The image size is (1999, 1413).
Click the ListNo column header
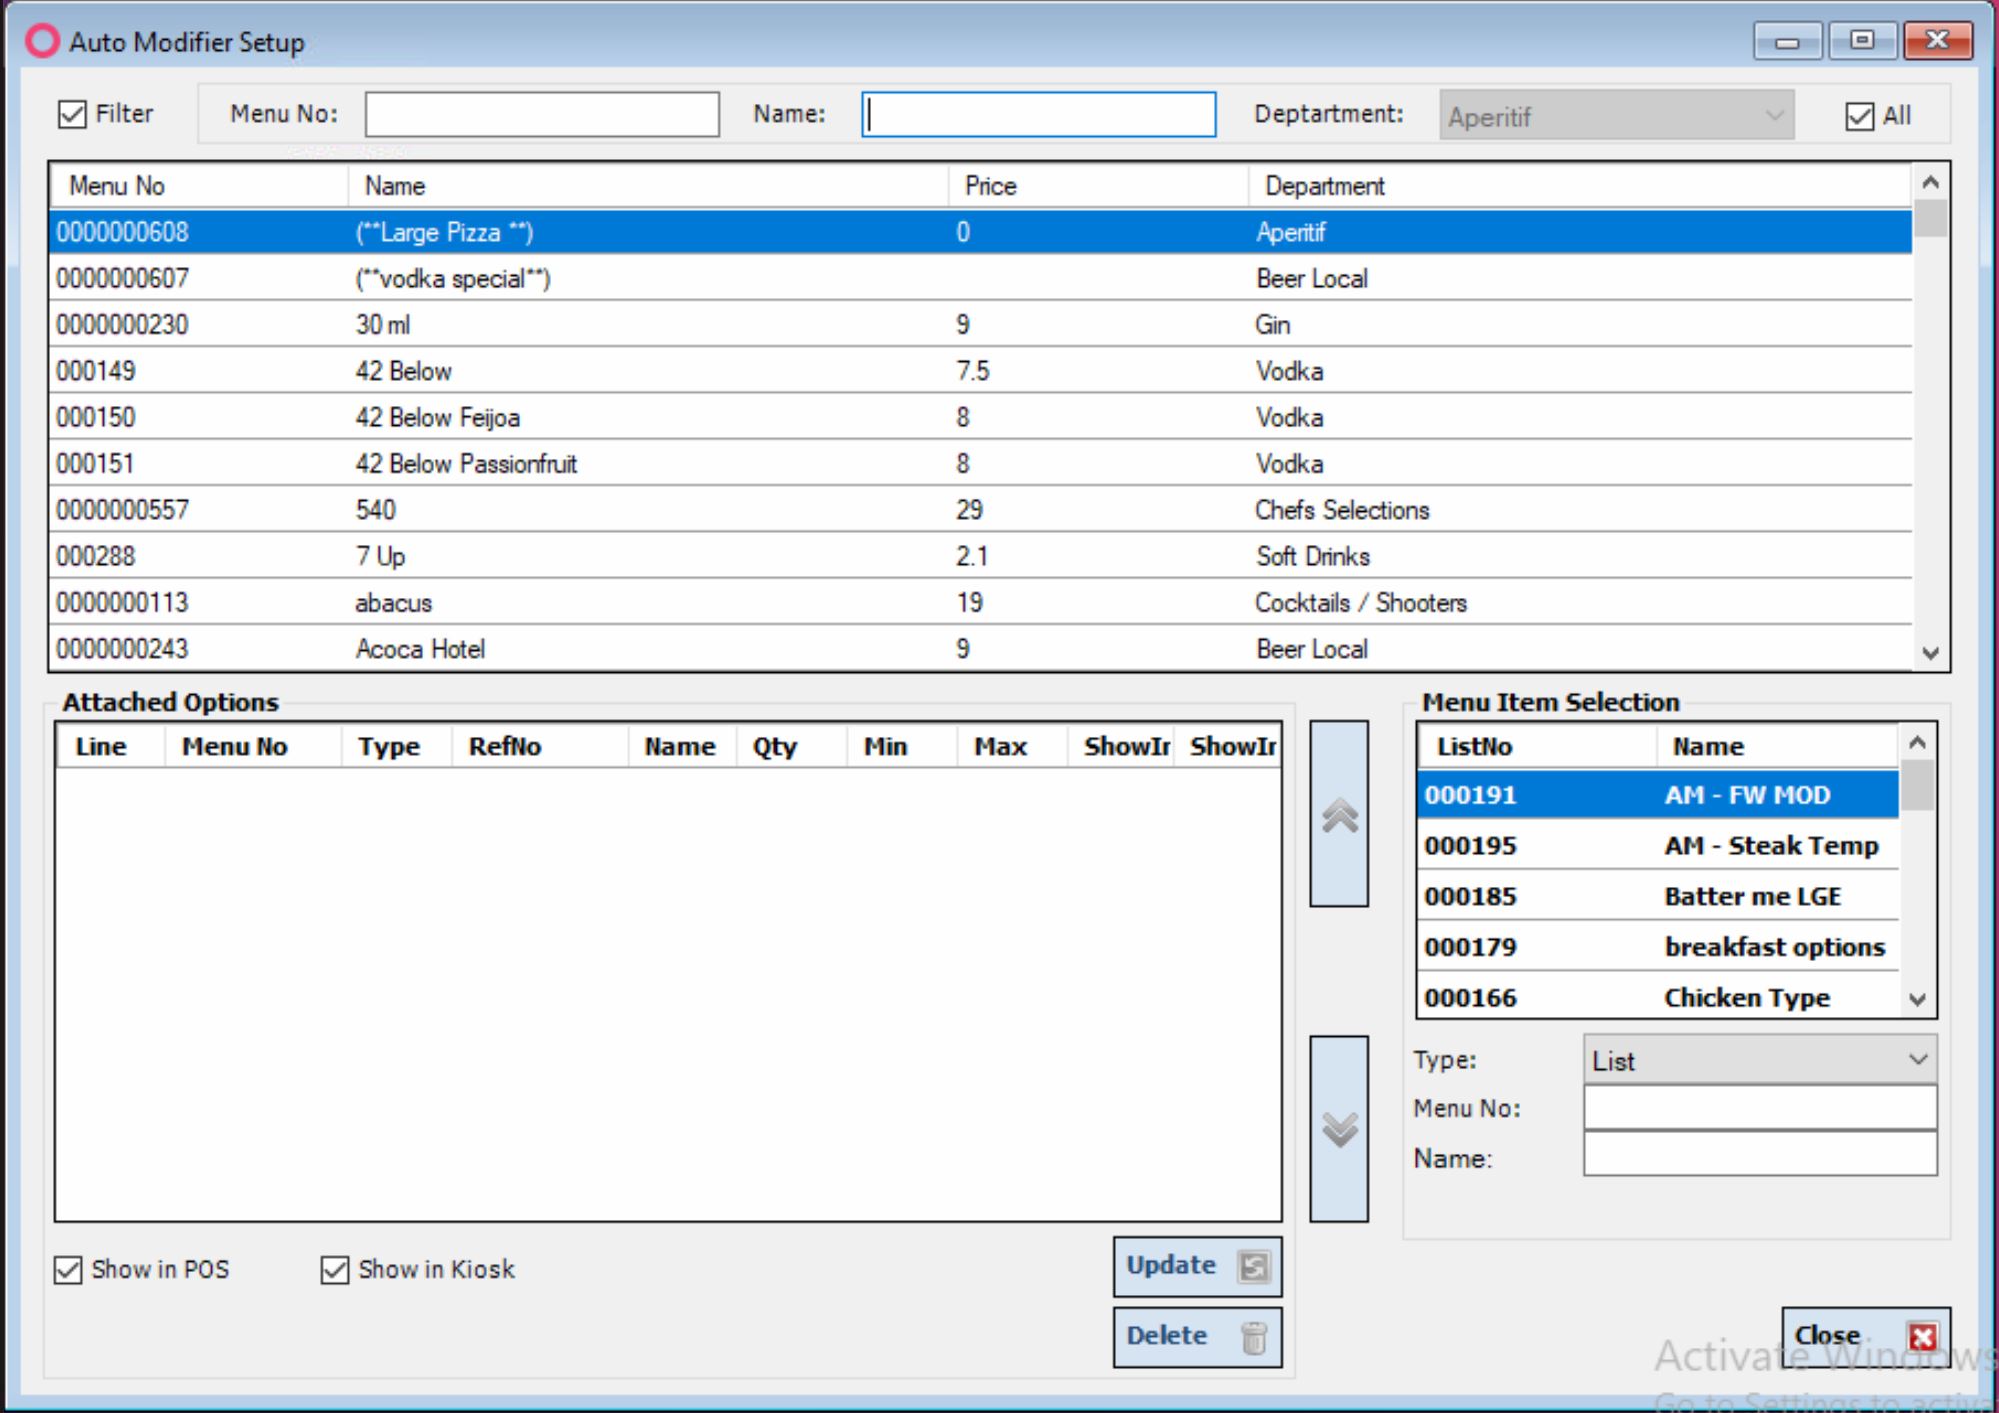click(x=1537, y=747)
